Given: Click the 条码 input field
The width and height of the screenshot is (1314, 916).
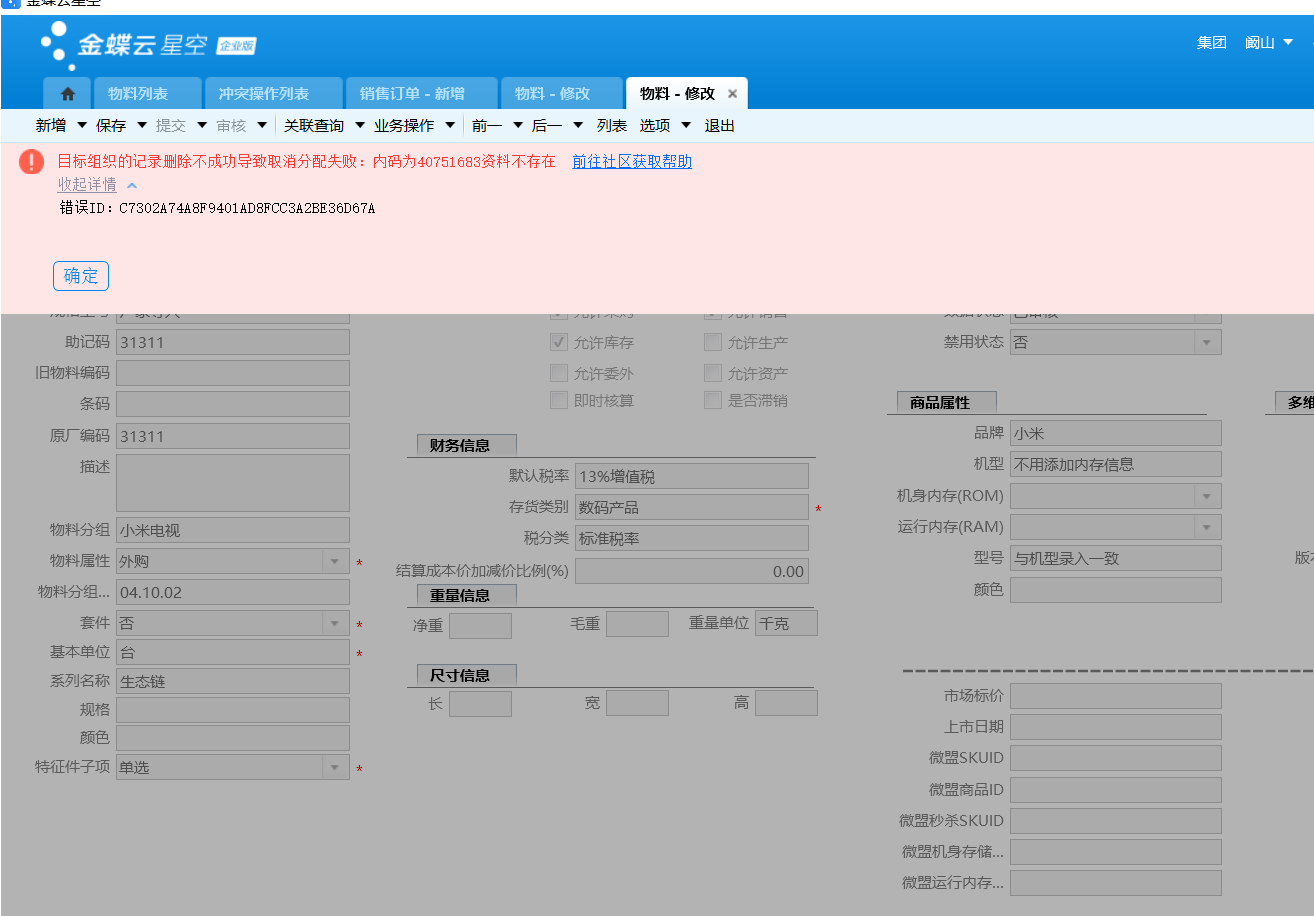Looking at the screenshot, I should pyautogui.click(x=233, y=404).
